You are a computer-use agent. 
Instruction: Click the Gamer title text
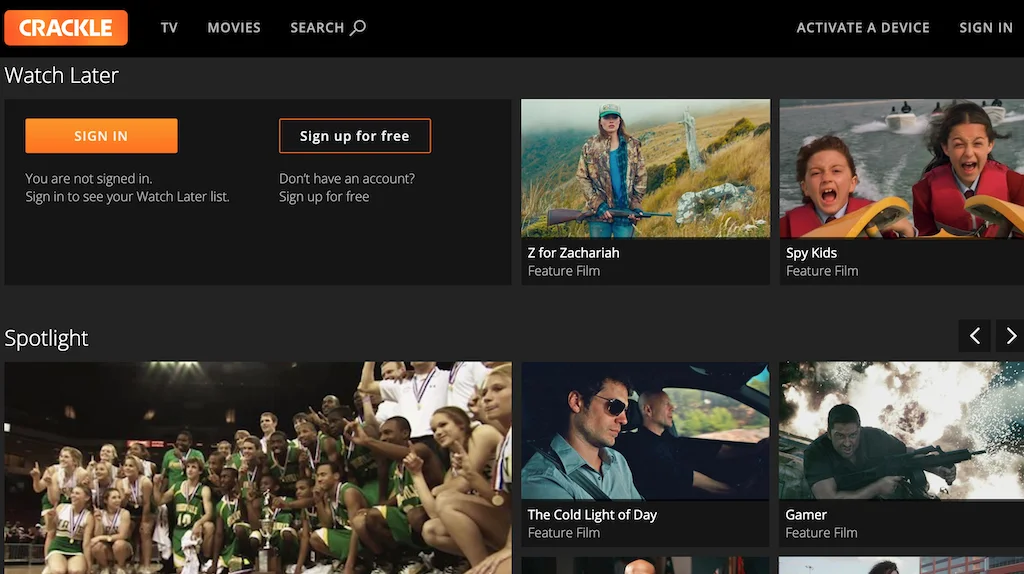click(806, 515)
